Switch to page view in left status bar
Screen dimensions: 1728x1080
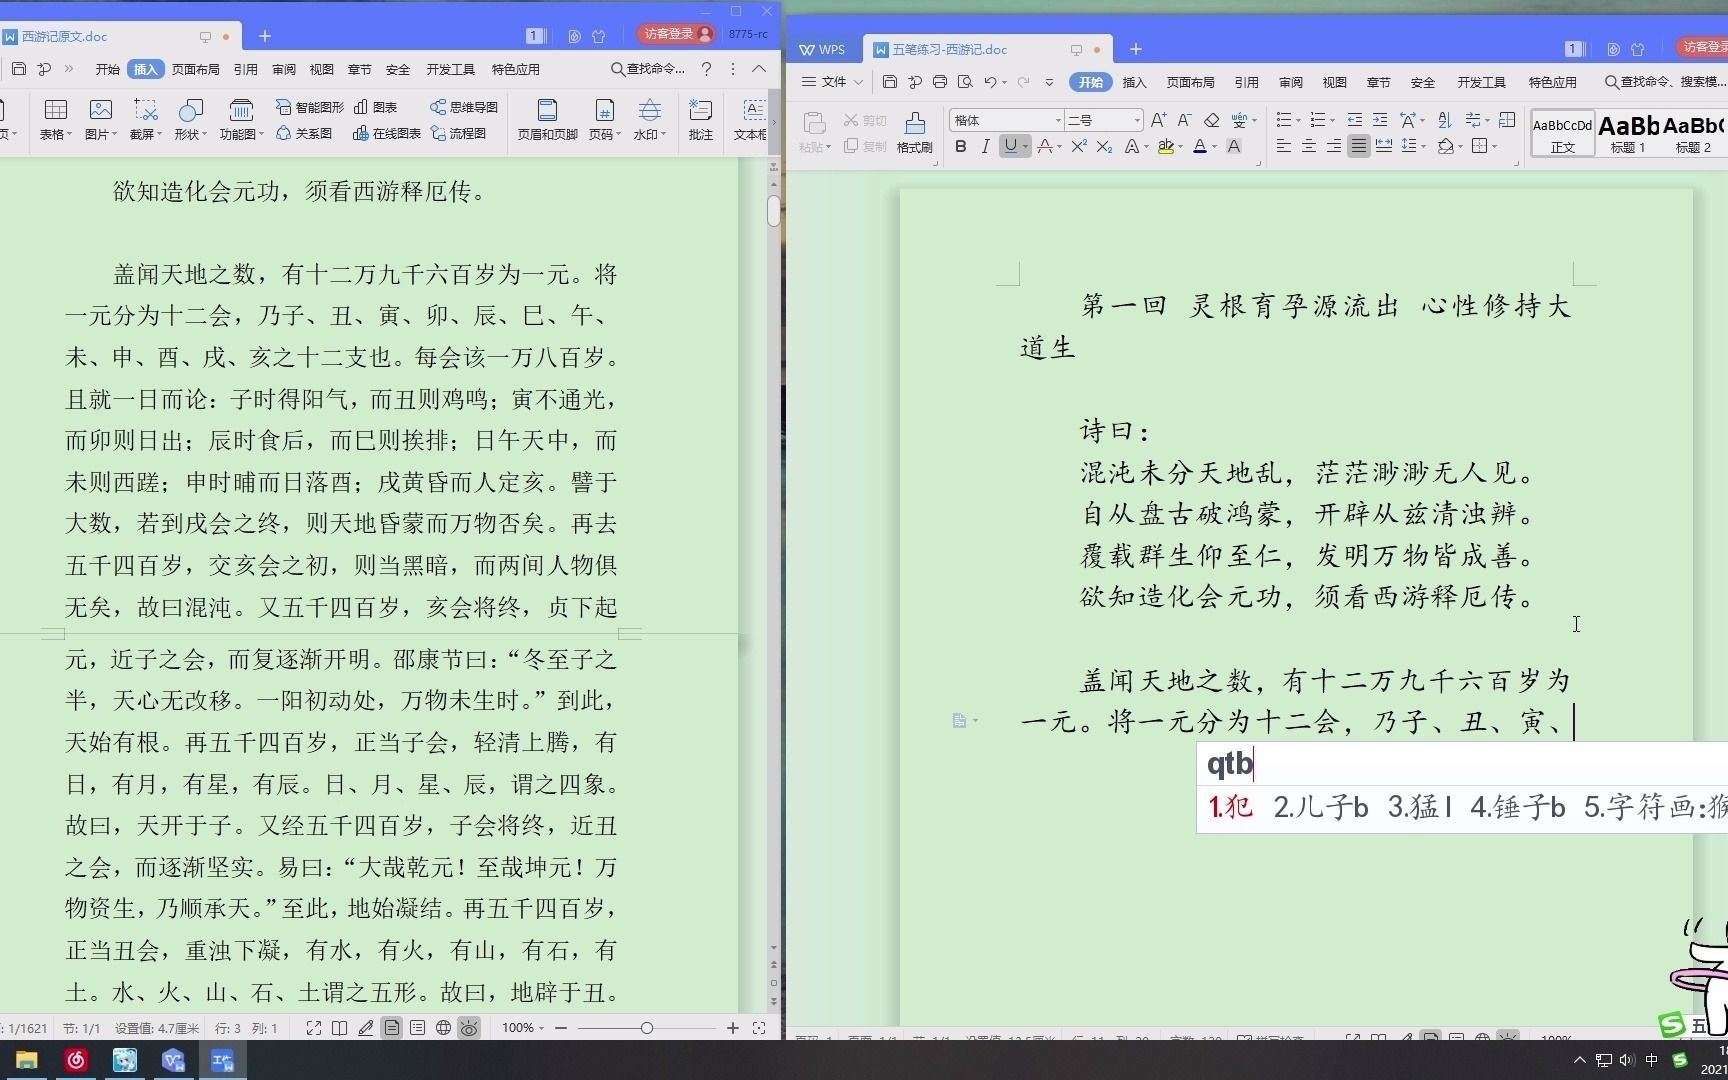391,1028
